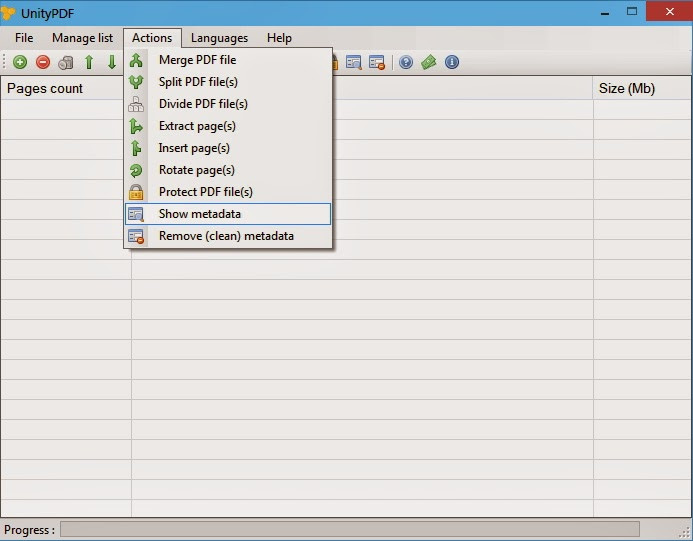Click the Progress : label
This screenshot has width=693, height=541.
pos(30,530)
